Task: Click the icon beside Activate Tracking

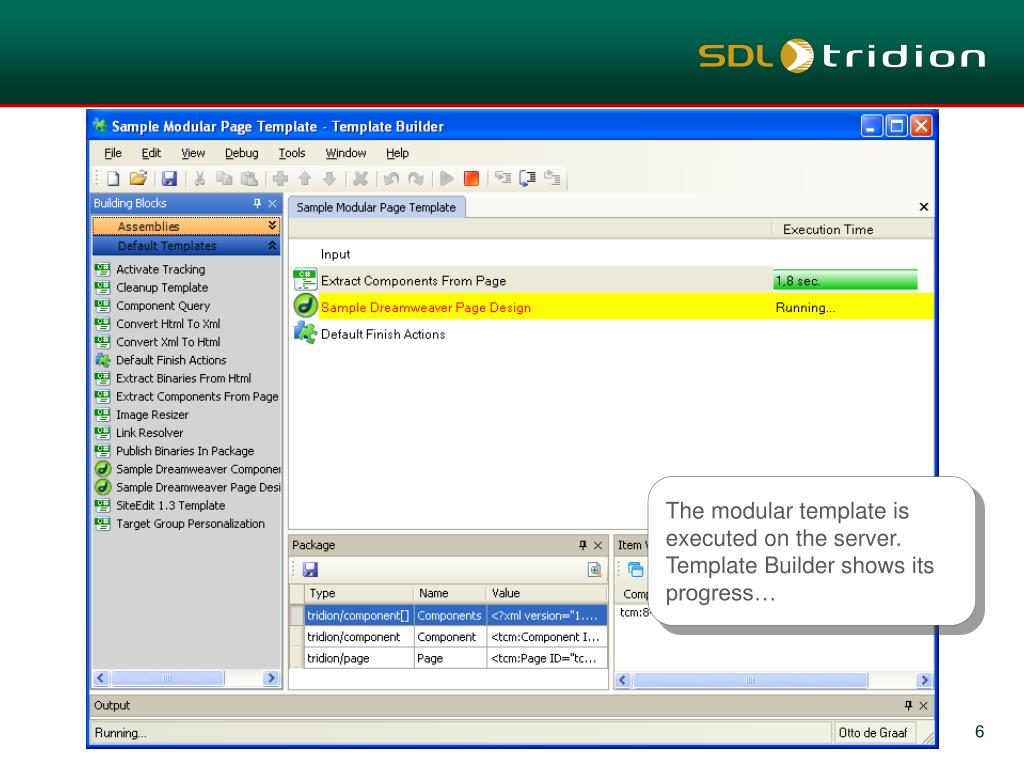Action: pyautogui.click(x=103, y=269)
